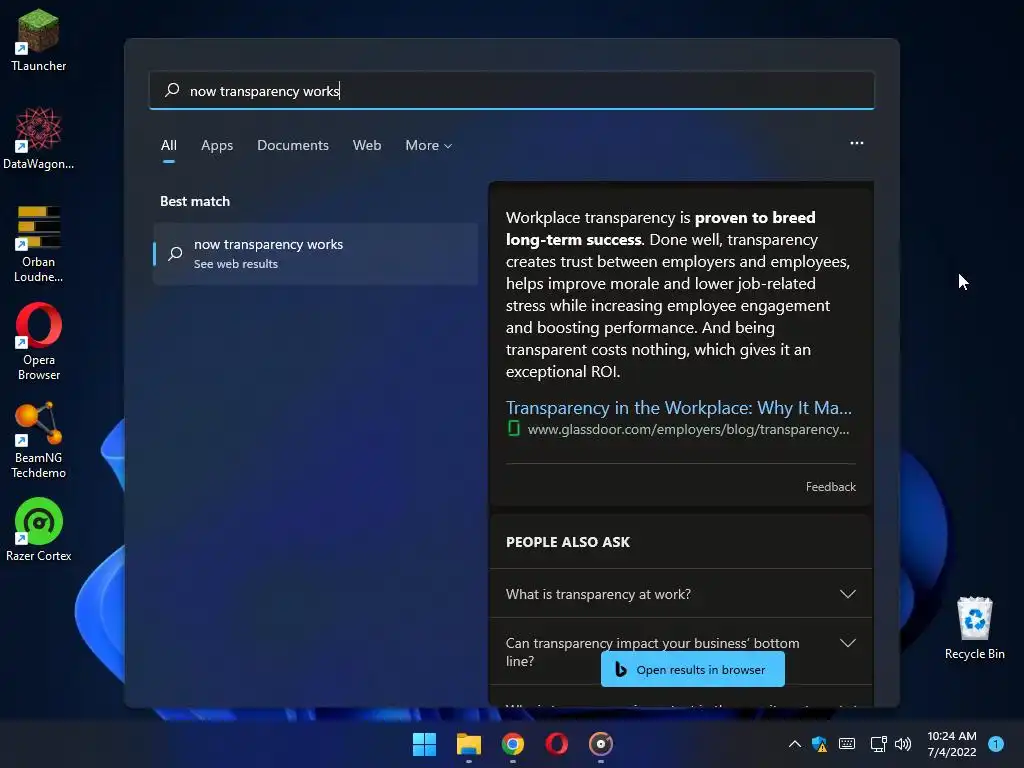The image size is (1024, 768).
Task: Click the 'Best match' heading
Action: click(195, 201)
